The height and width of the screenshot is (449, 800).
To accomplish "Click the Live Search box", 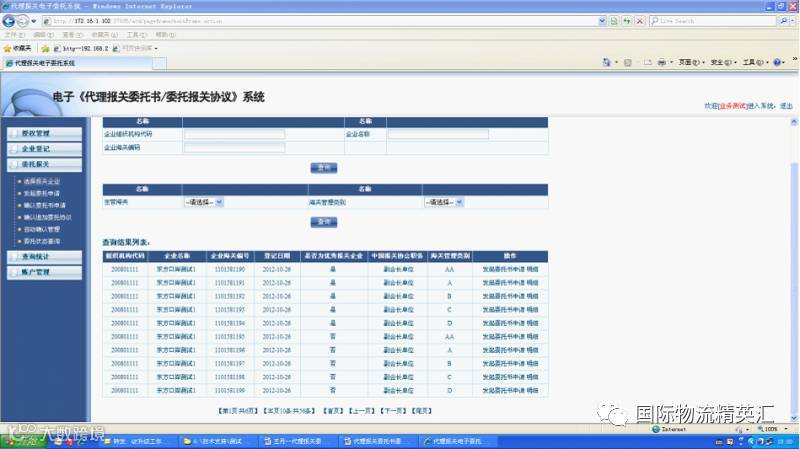I will click(x=713, y=21).
